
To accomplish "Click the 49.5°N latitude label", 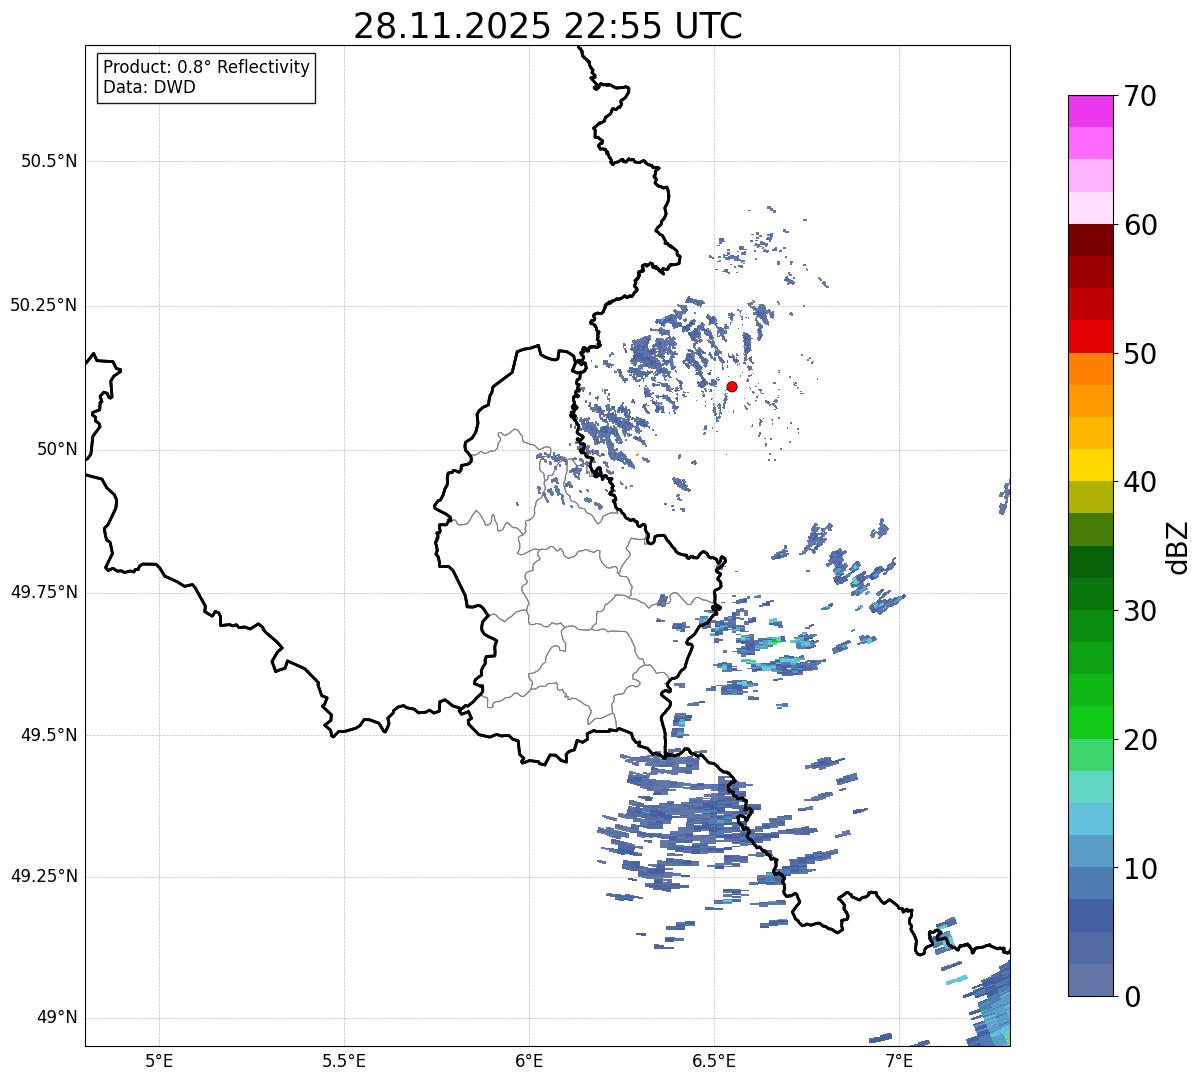I will 49,735.
